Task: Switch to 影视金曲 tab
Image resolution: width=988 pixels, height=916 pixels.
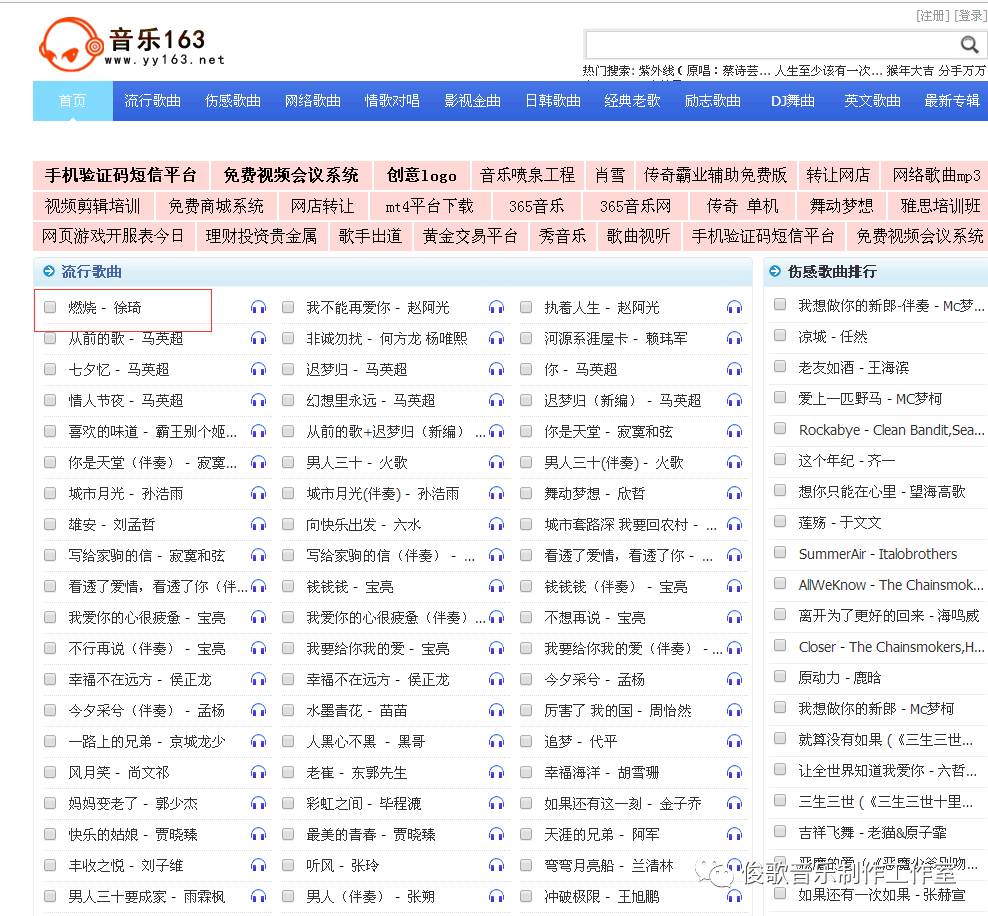Action: [473, 101]
